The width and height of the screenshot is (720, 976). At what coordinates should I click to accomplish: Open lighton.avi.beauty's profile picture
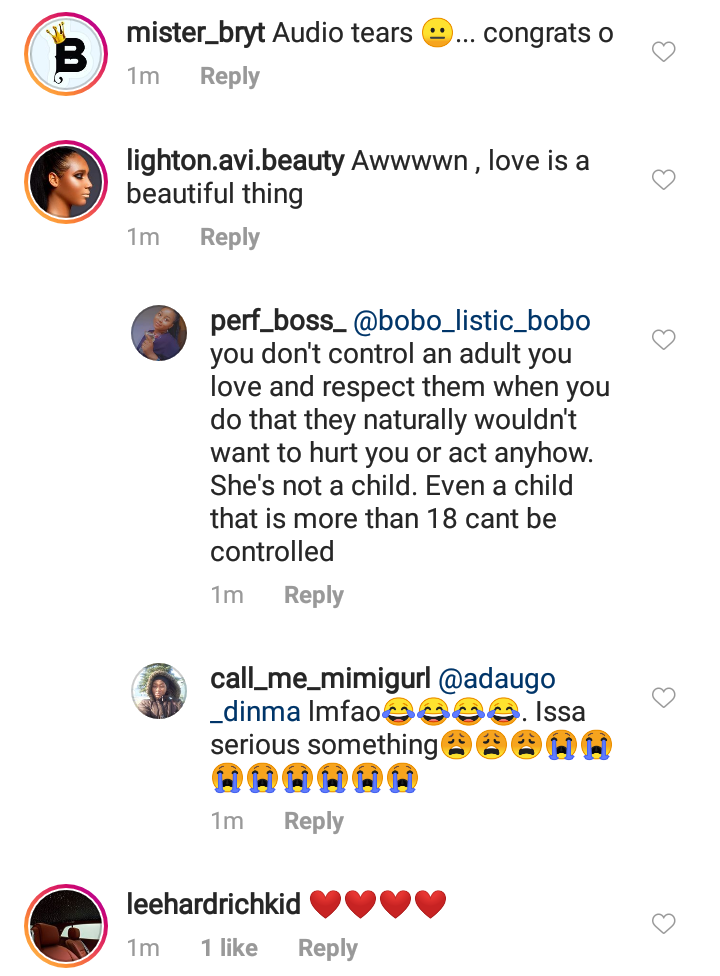pos(66,181)
